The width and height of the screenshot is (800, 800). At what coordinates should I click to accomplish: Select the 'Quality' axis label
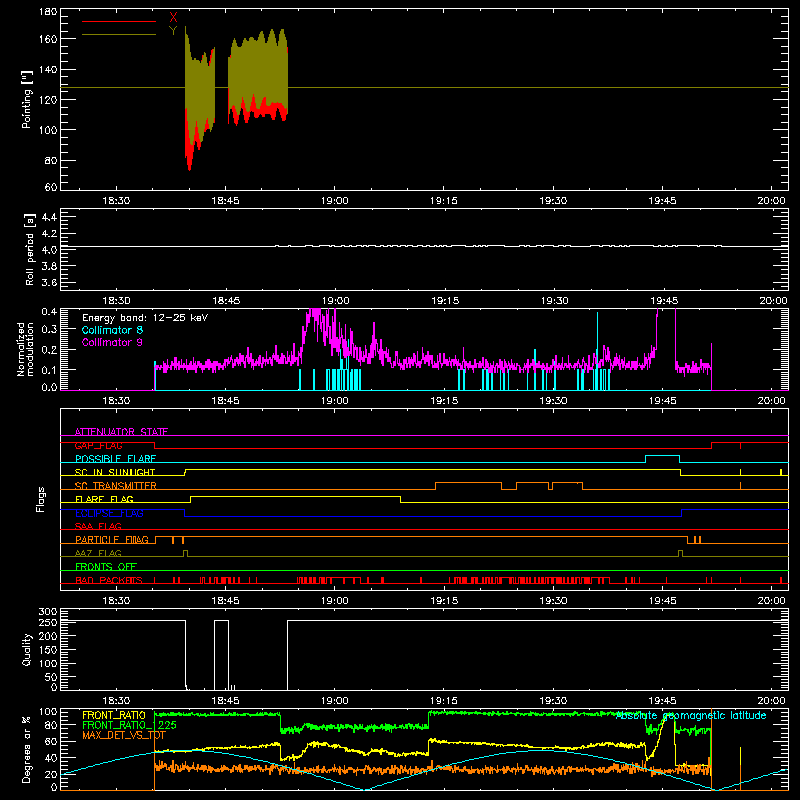pos(27,649)
